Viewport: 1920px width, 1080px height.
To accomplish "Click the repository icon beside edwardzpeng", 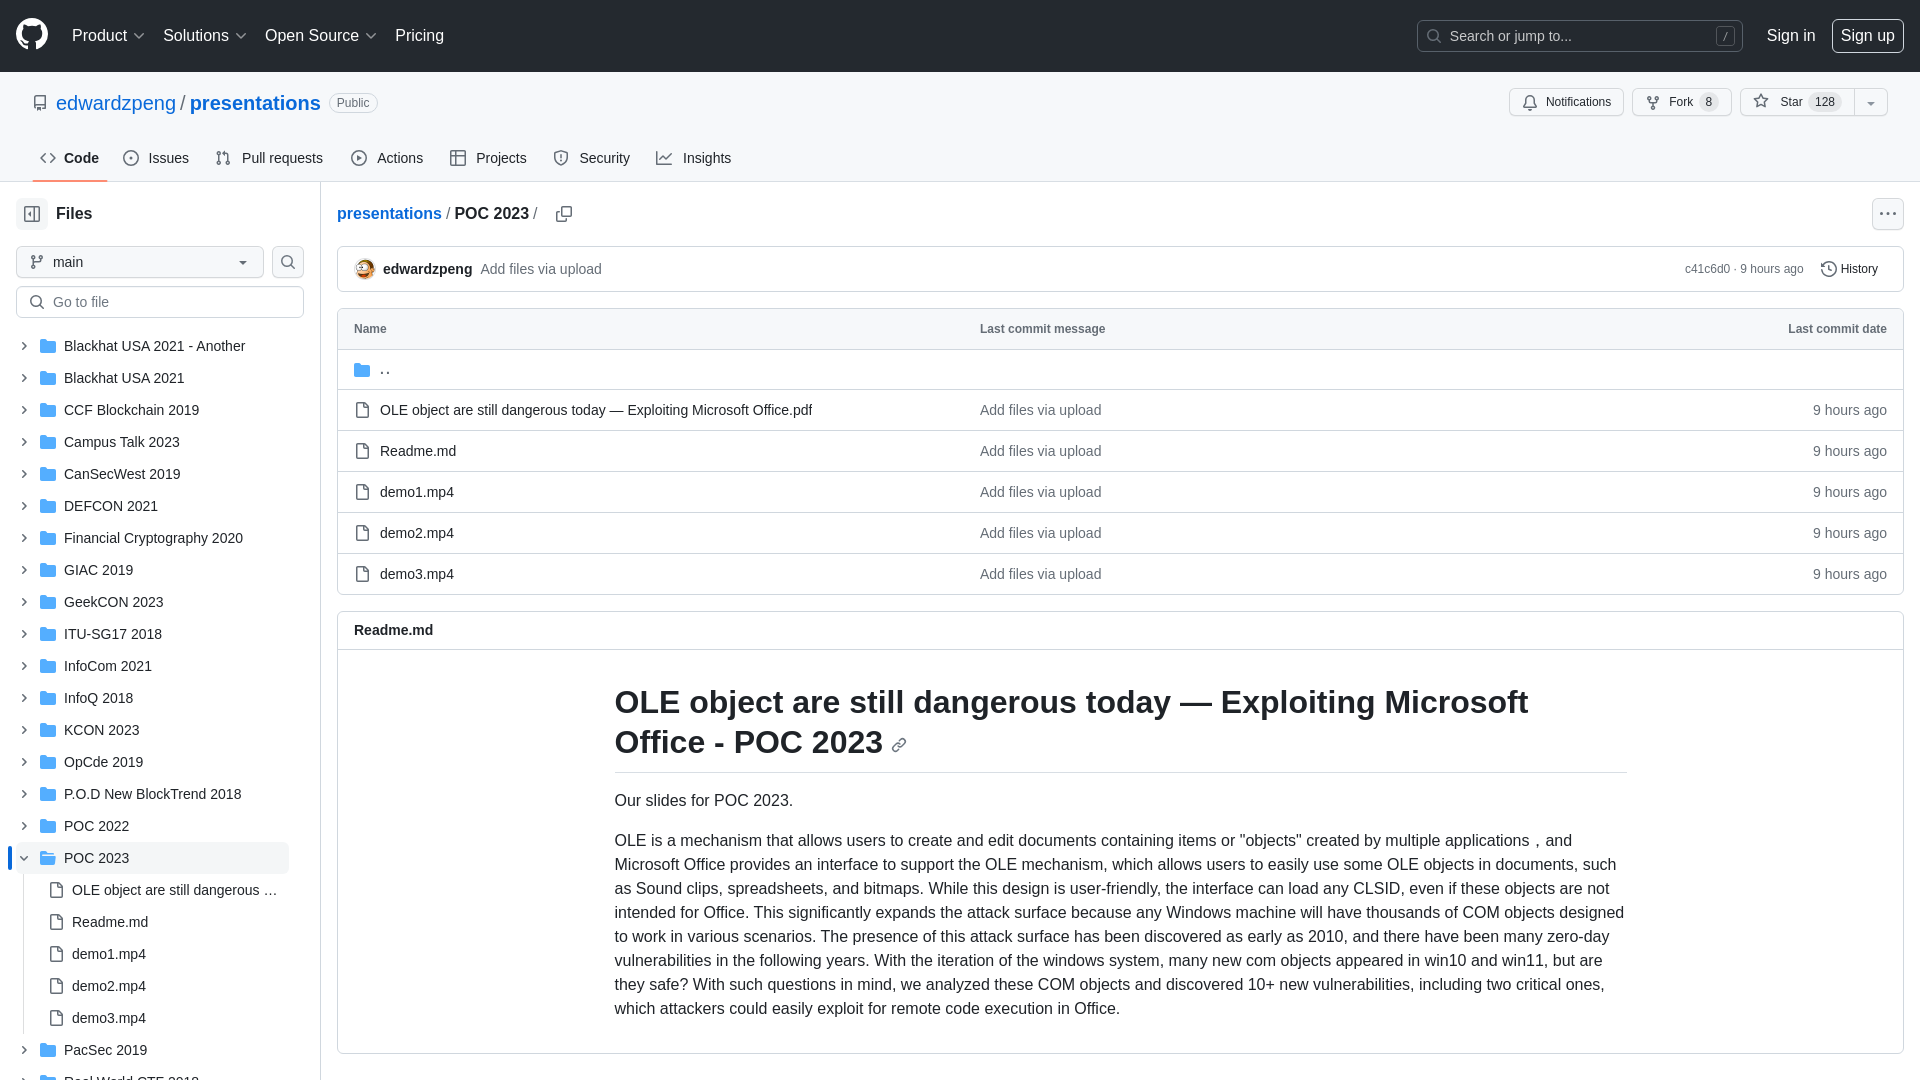I will 40,103.
